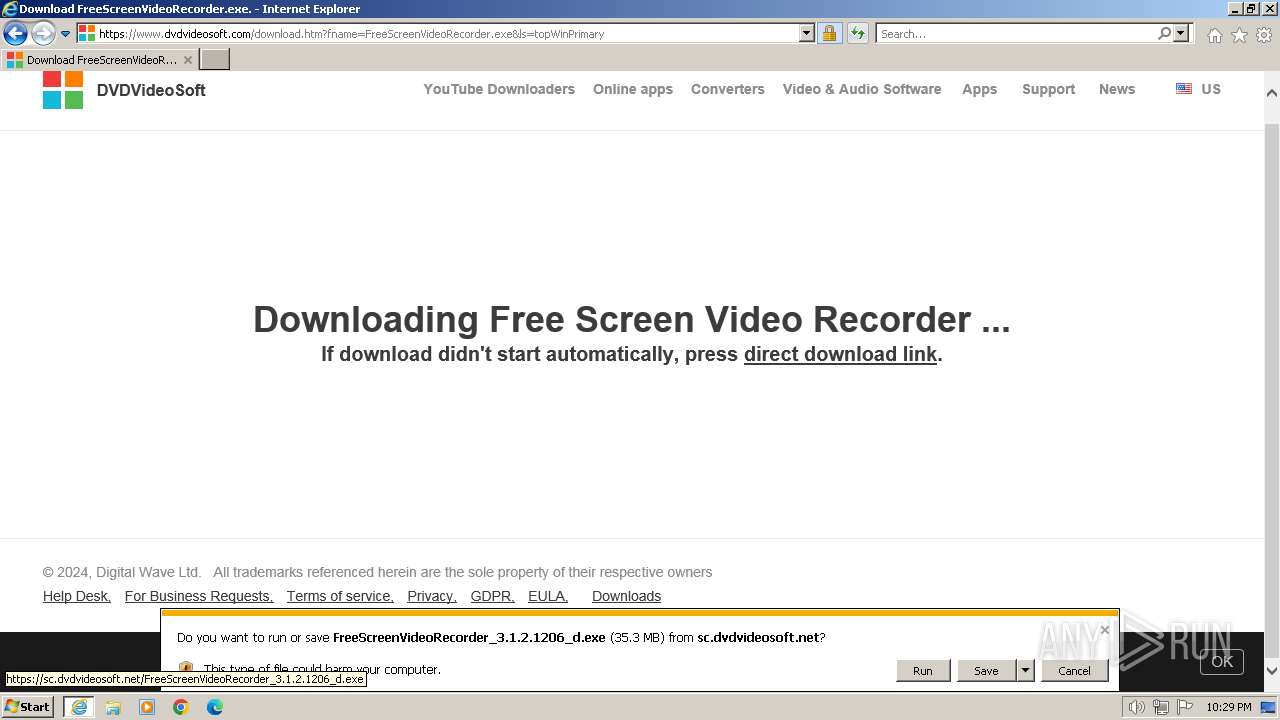Open the News menu item

[1117, 89]
